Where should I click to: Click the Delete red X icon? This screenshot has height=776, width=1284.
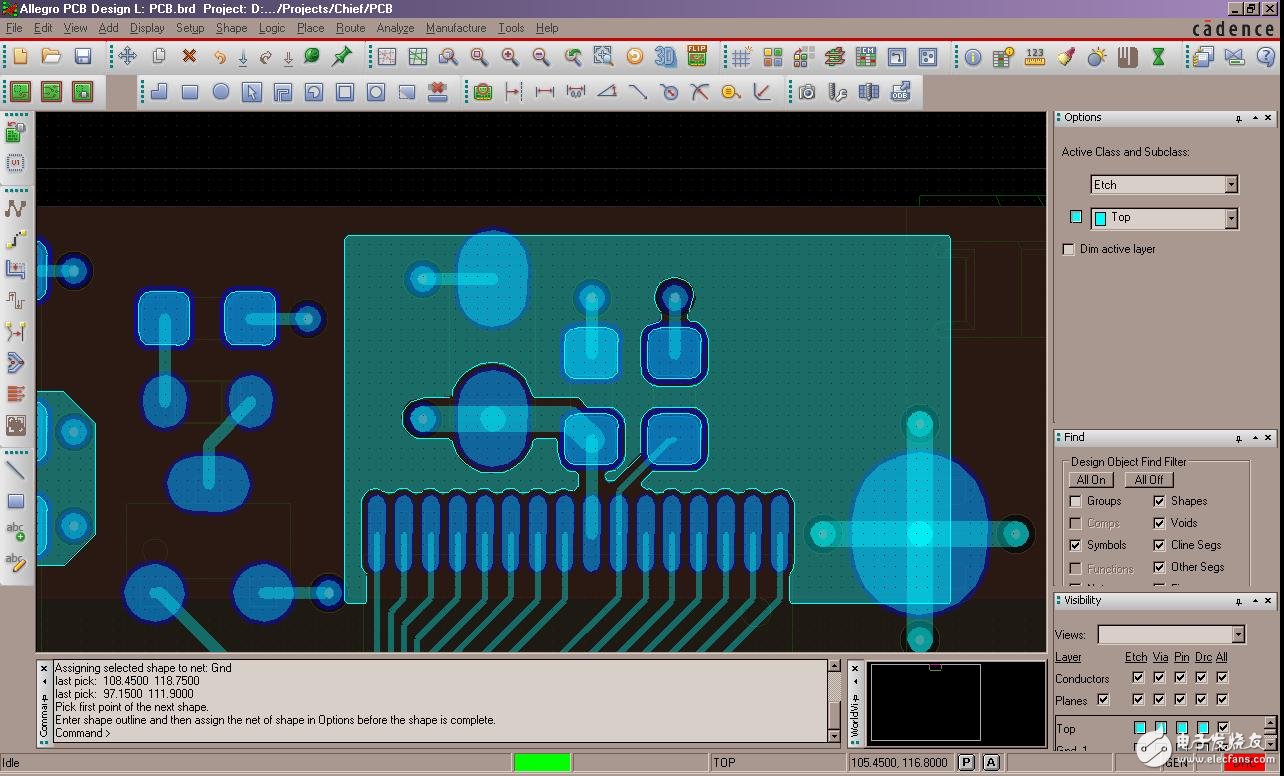tap(189, 57)
